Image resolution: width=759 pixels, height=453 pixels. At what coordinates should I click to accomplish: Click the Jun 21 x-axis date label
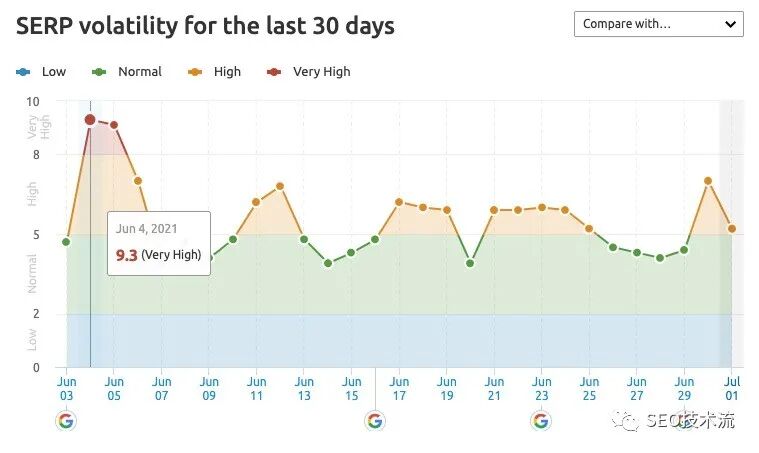point(494,388)
